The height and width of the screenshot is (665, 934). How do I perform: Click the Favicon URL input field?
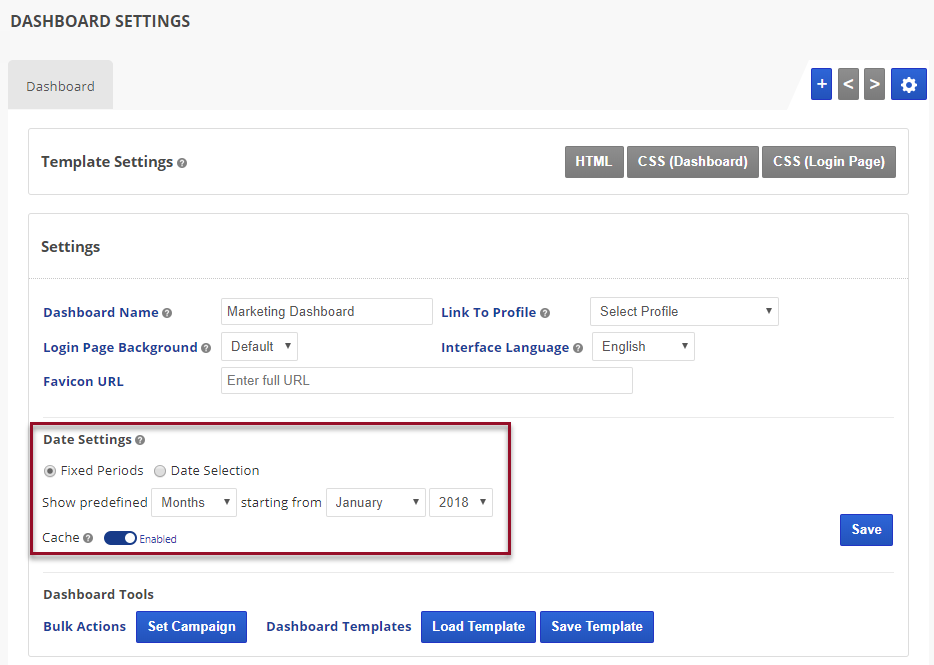click(426, 381)
